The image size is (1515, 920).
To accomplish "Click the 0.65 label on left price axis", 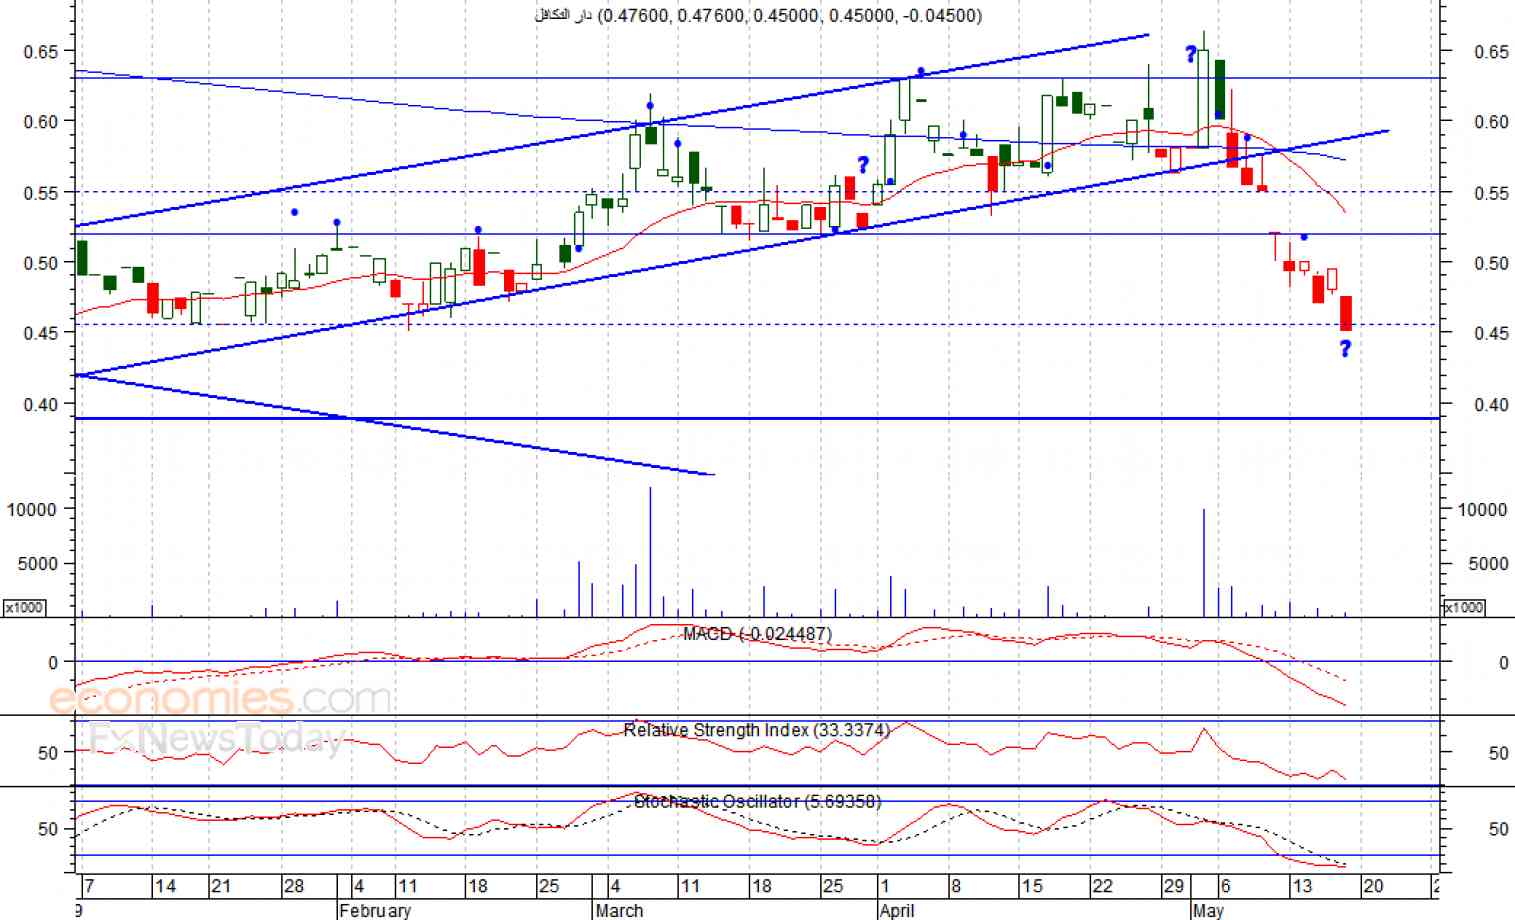I will click(41, 51).
